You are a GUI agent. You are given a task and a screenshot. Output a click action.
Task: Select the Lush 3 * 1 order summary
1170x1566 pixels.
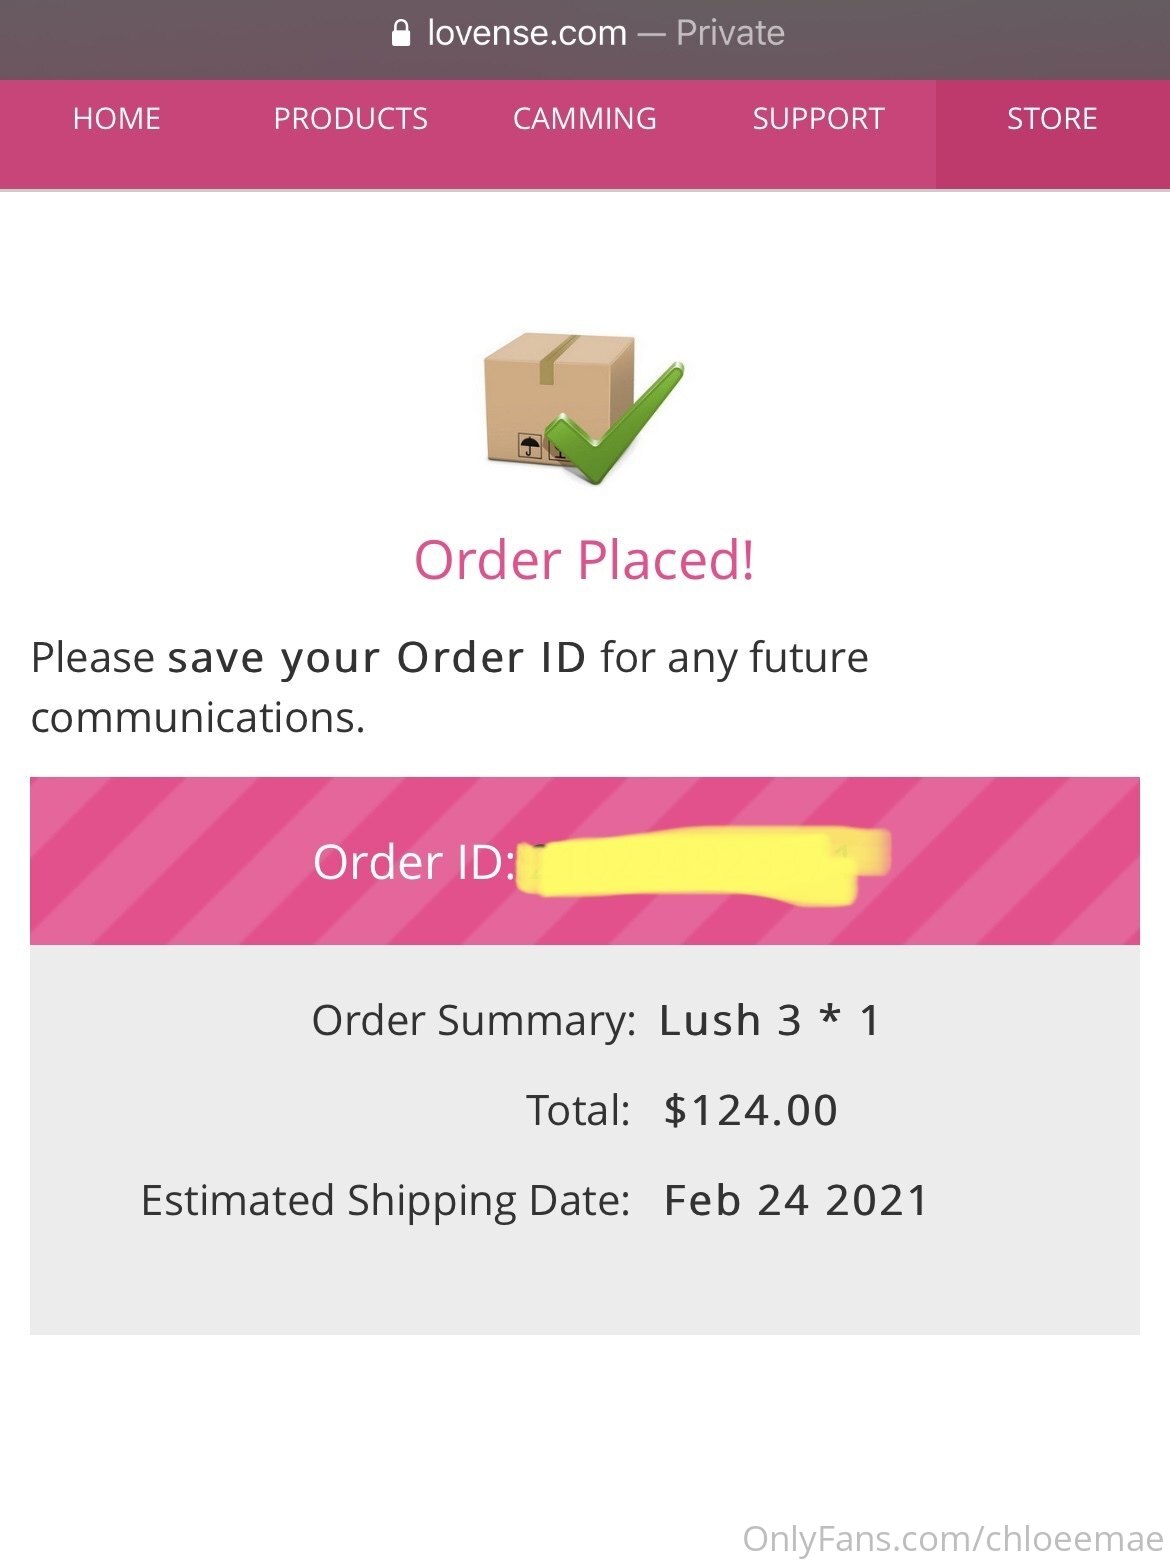(770, 1021)
